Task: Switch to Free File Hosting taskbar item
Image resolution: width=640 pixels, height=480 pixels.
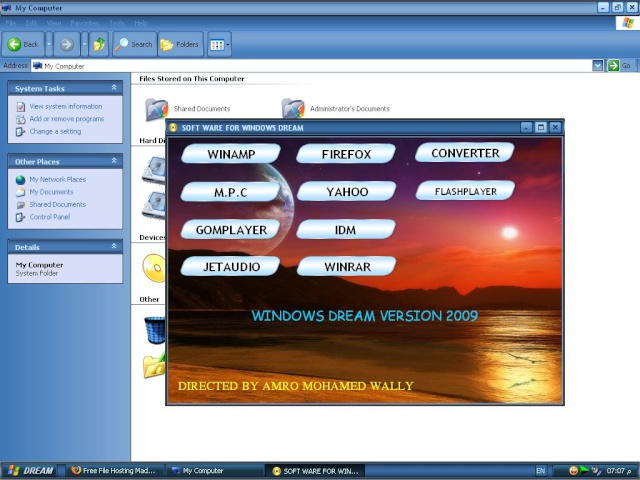Action: coord(113,471)
